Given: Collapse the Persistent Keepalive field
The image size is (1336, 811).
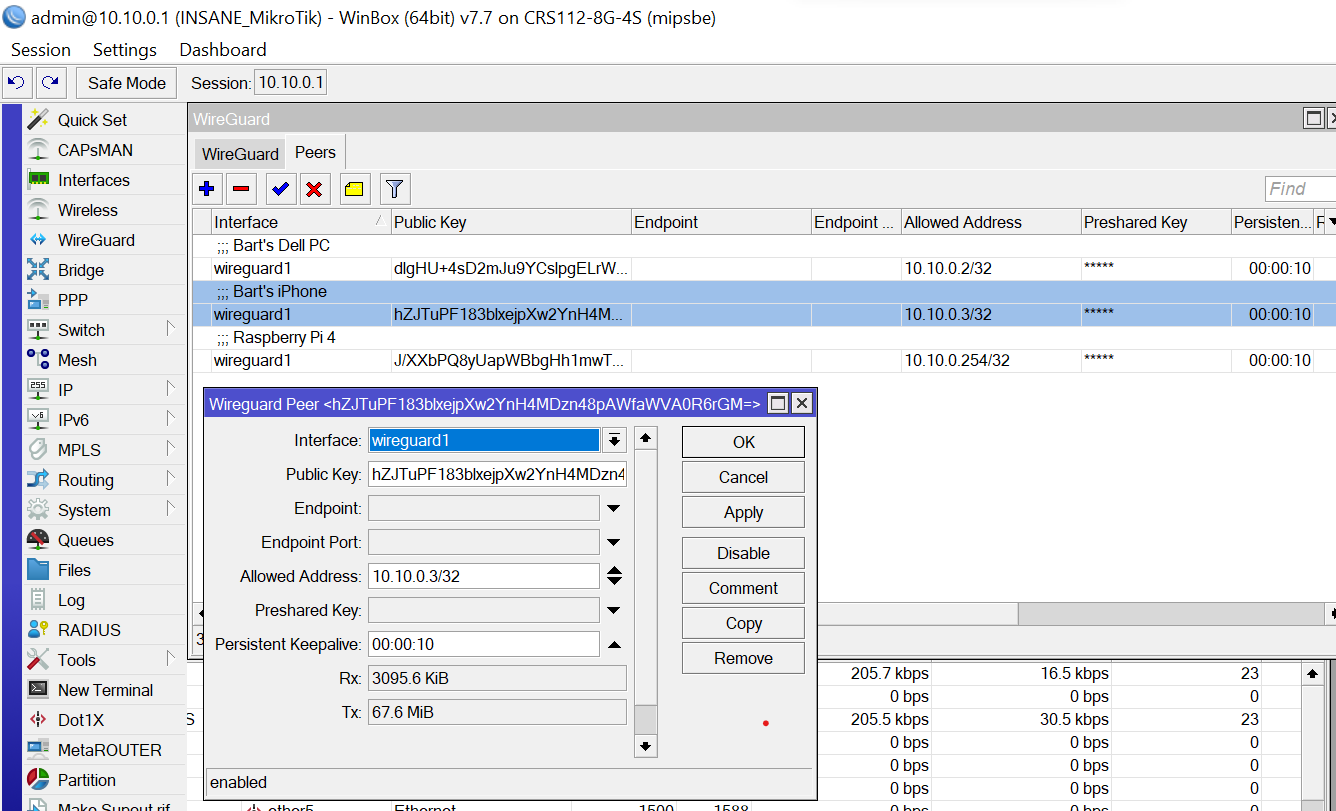Looking at the screenshot, I should (614, 644).
